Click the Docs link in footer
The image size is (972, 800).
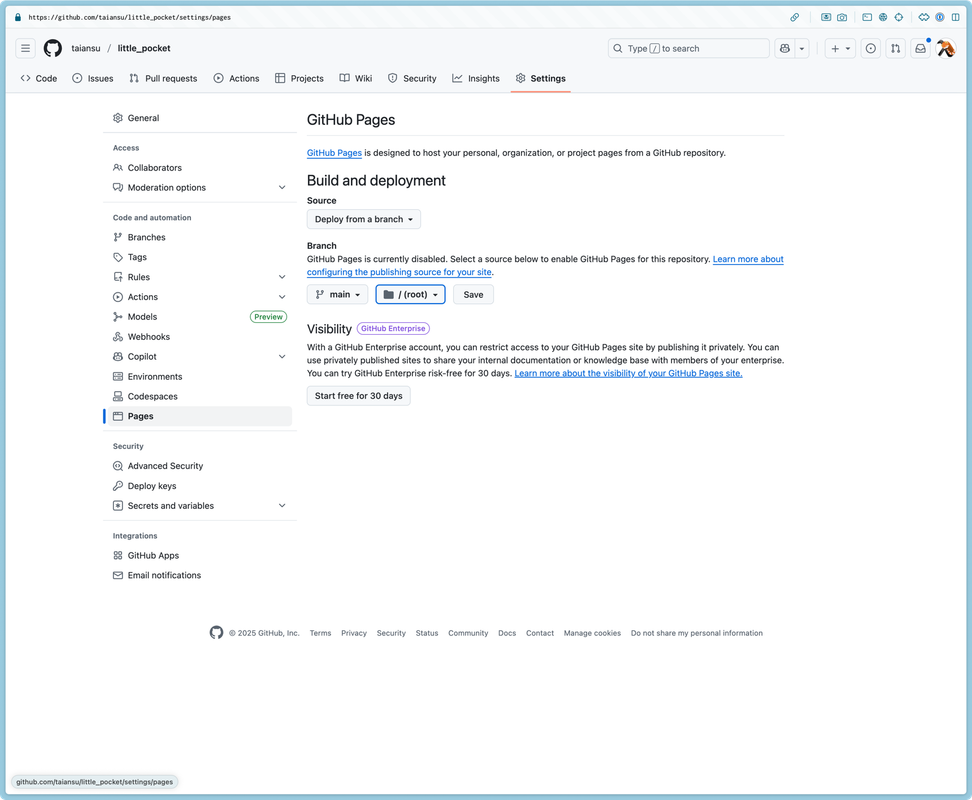507,633
